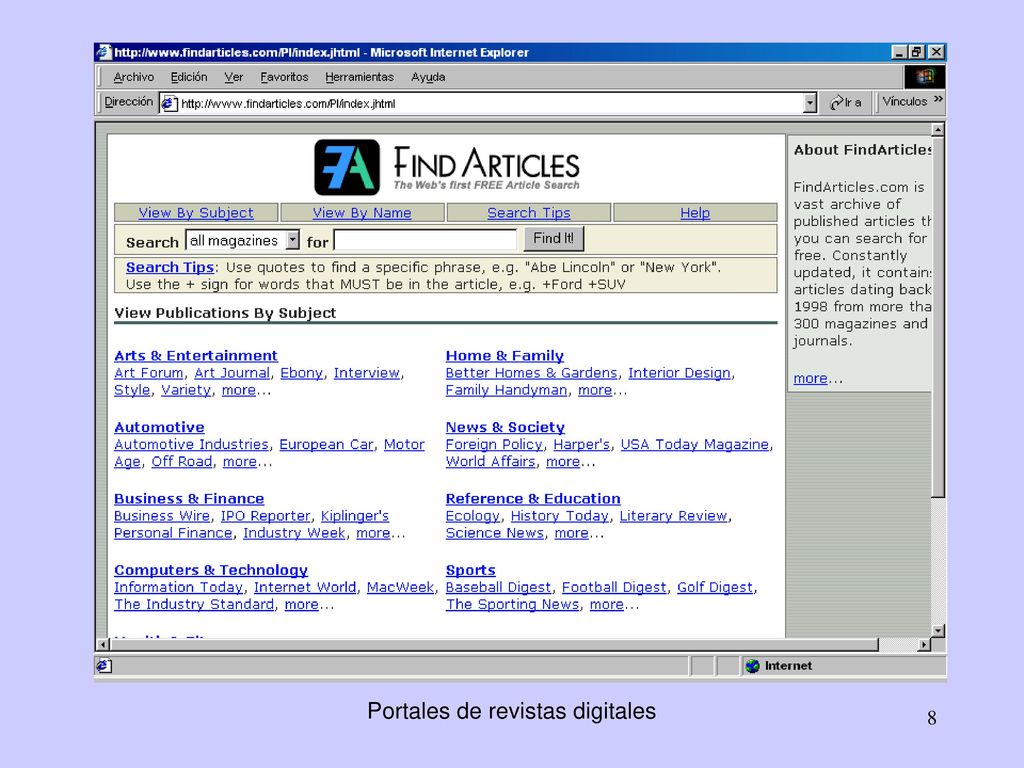This screenshot has height=768, width=1024.
Task: Open the bold Search Tips link
Action: (170, 267)
